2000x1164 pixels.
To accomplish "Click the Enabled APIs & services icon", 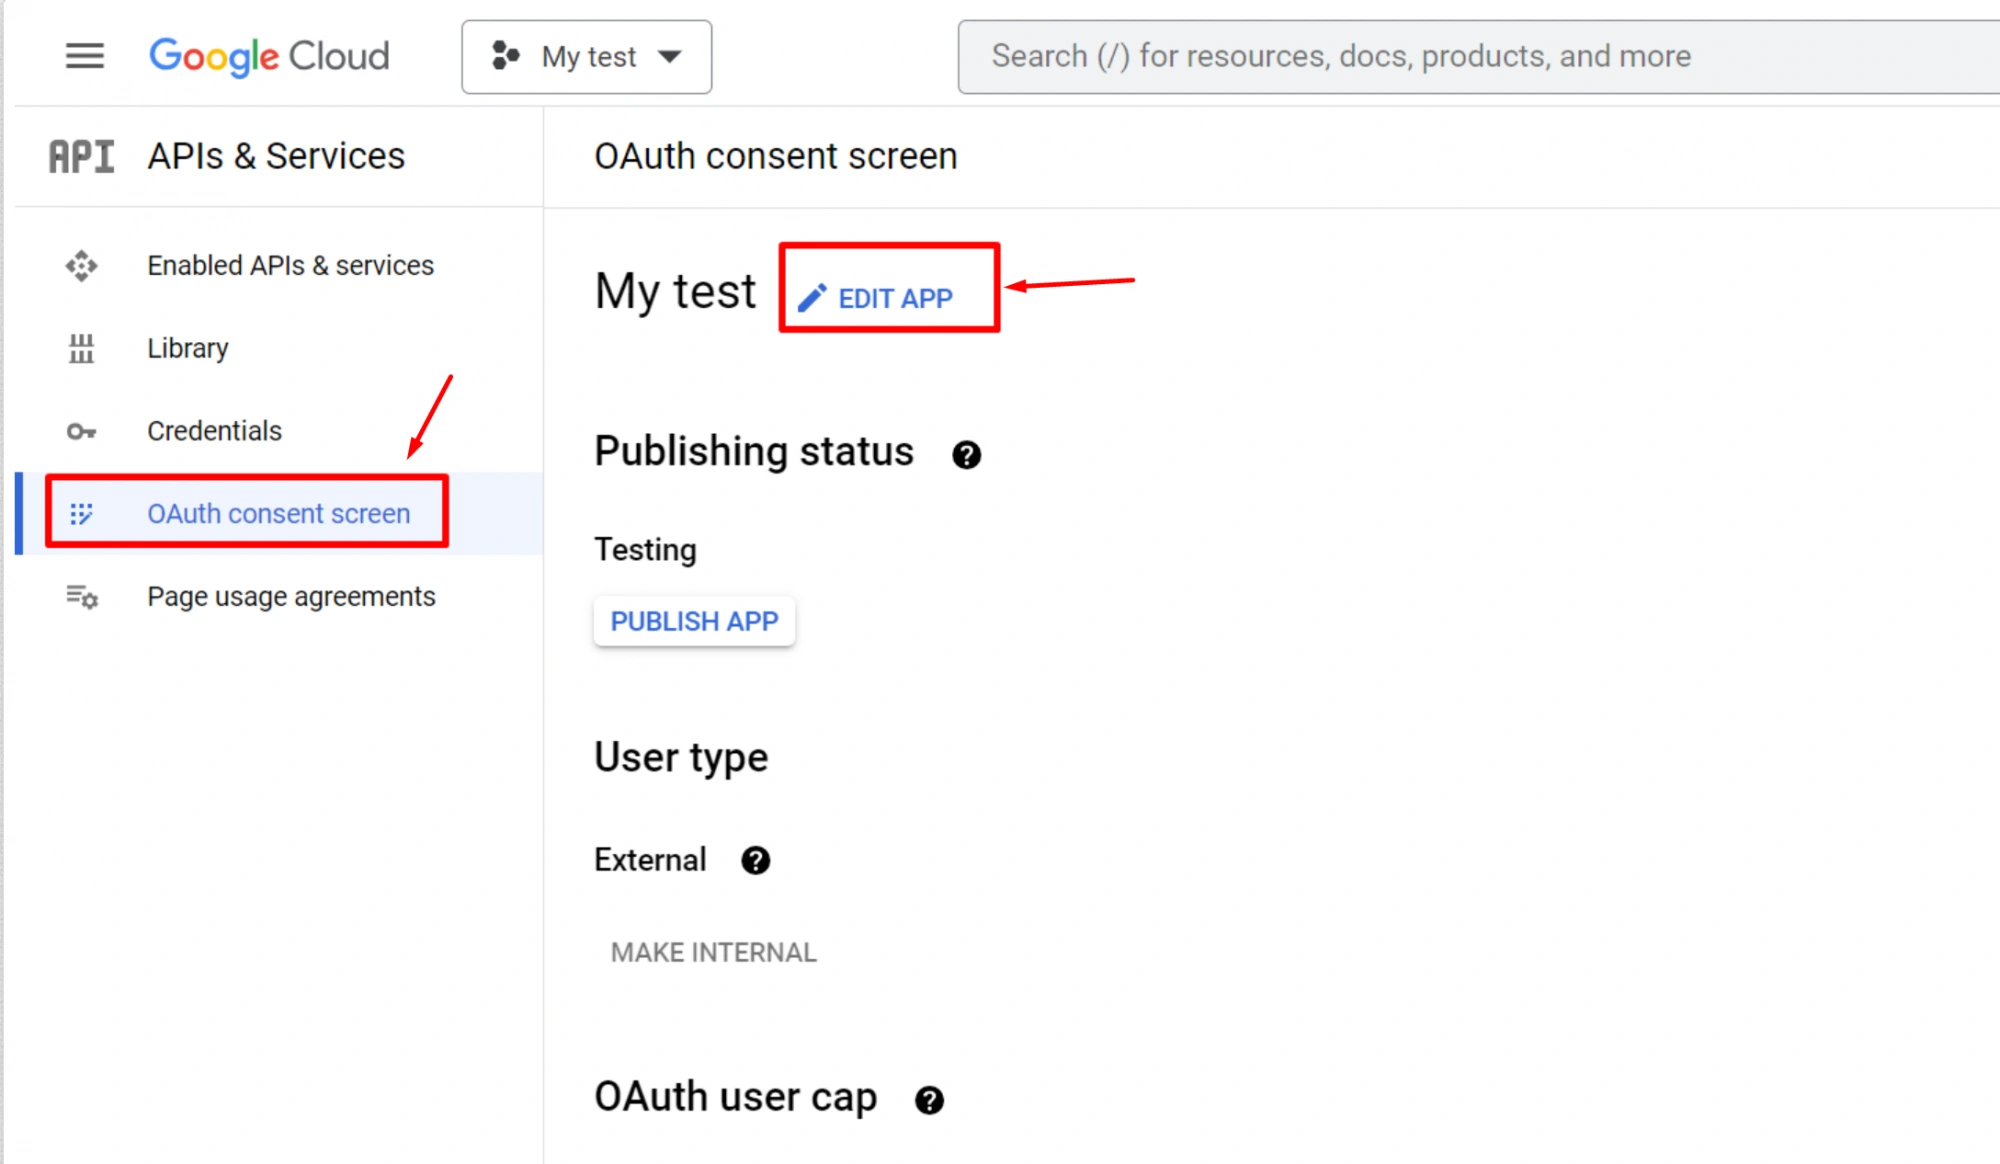I will (x=81, y=266).
